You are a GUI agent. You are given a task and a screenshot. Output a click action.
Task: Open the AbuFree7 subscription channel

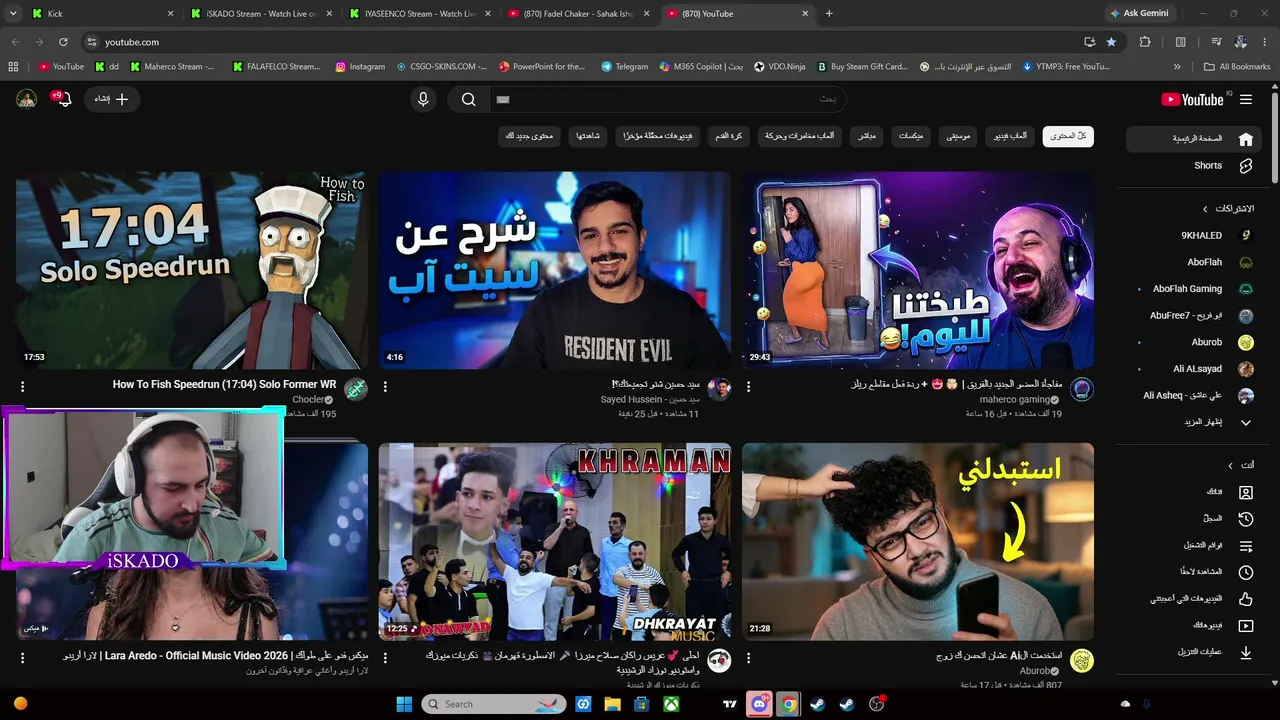[1194, 316]
